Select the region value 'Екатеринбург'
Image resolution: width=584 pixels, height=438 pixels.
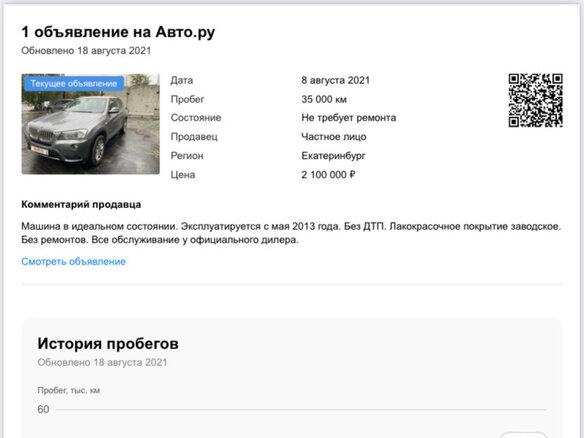333,156
